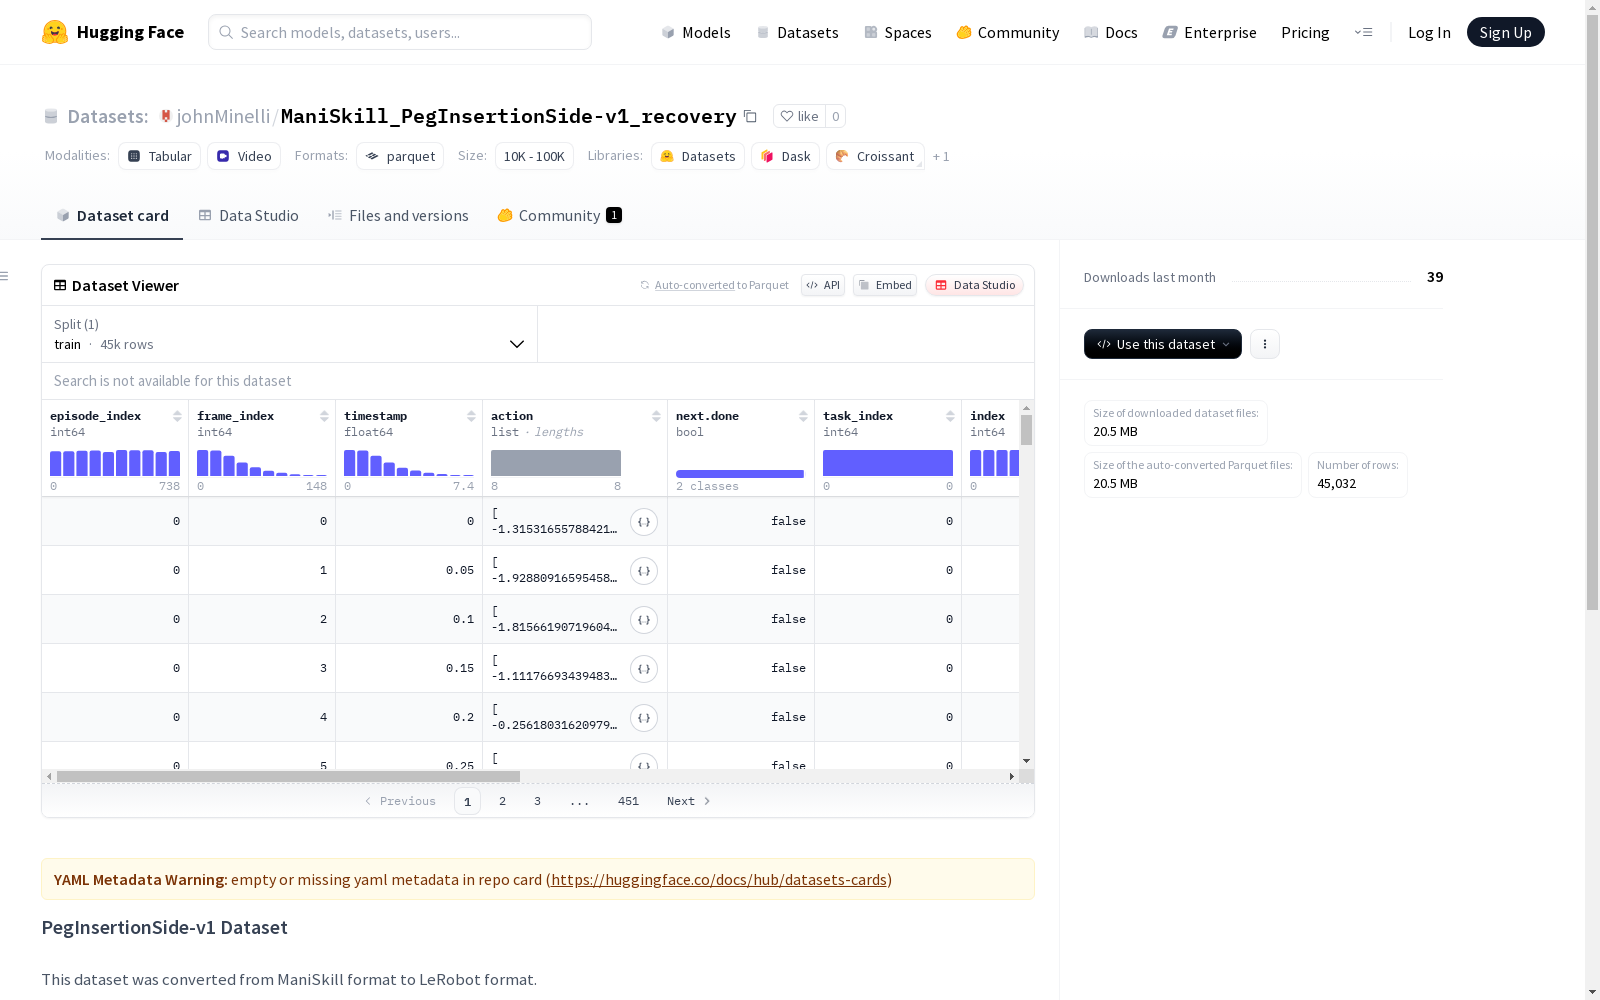Open the johnMinelli profile link
The image size is (1600, 1000).
223,116
